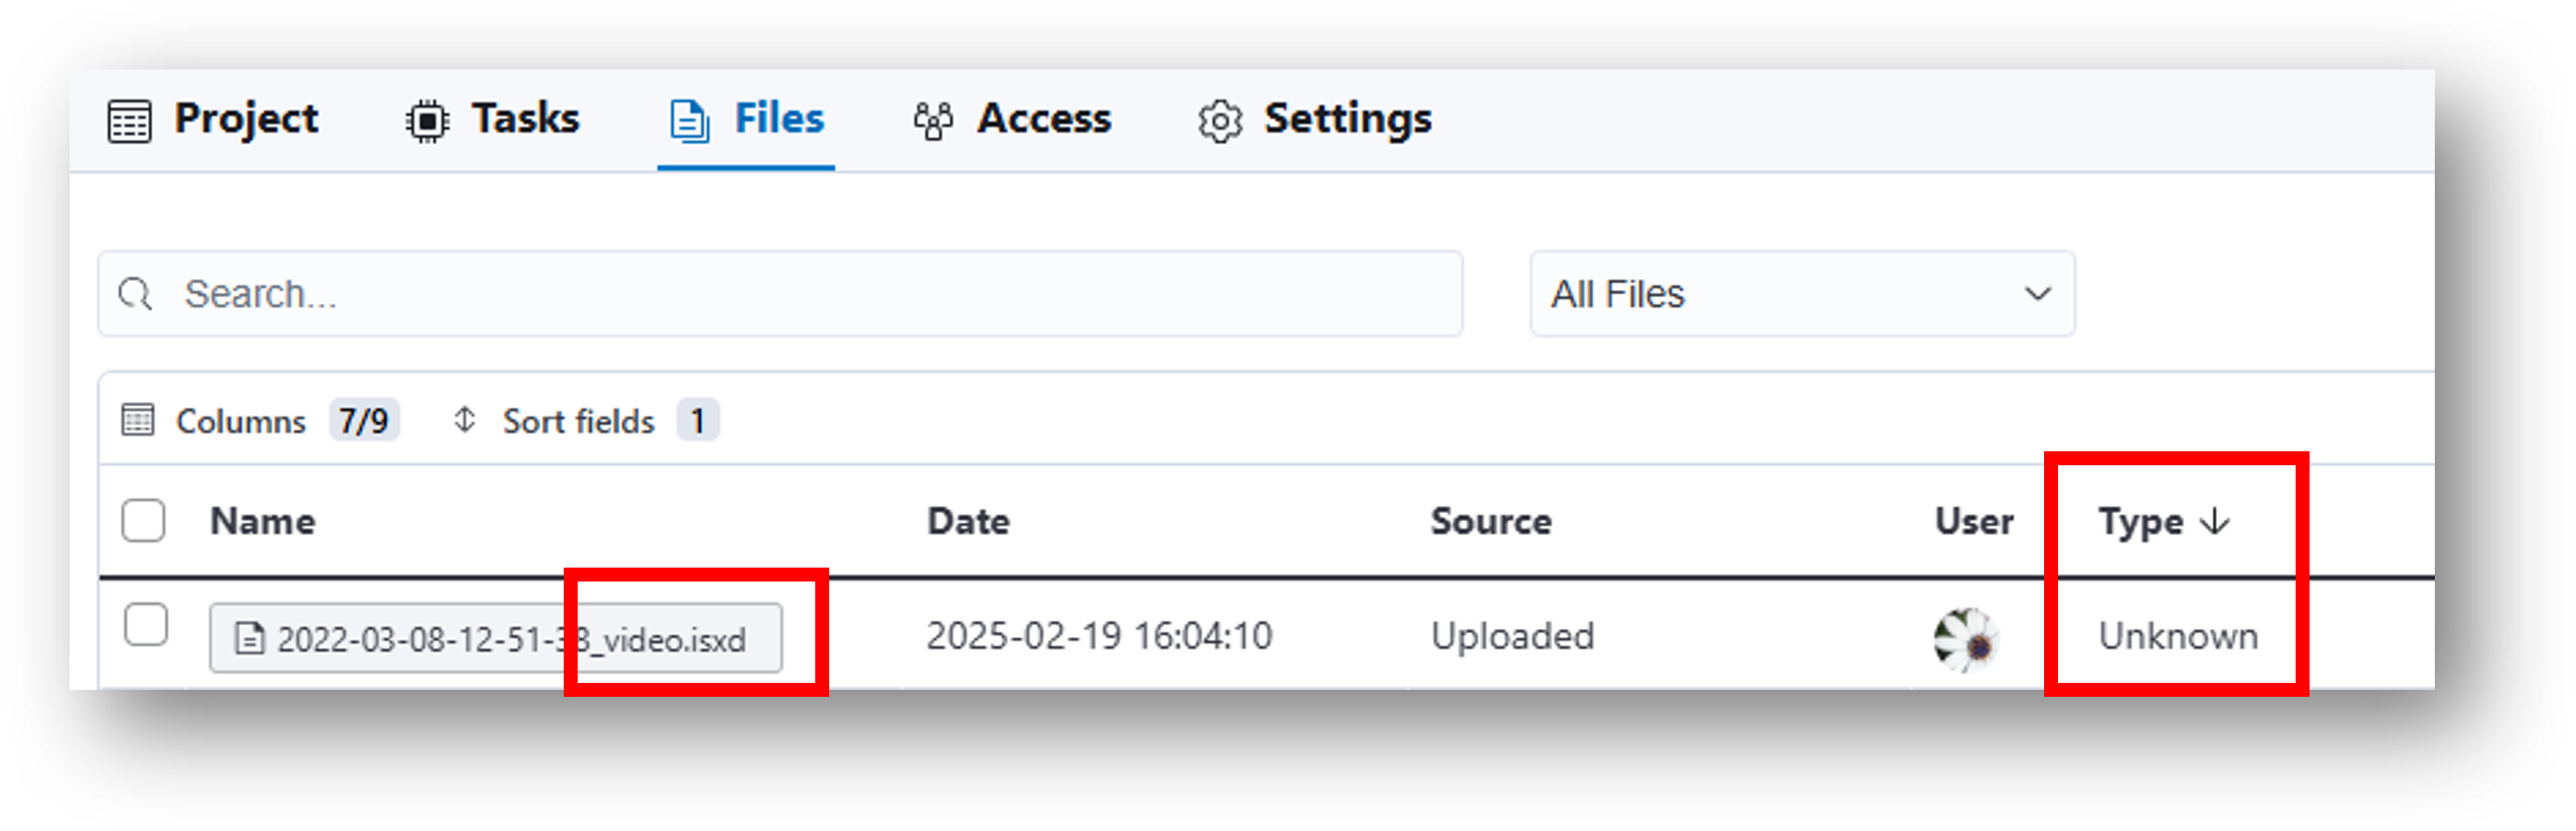2576x831 pixels.
Task: Open the 2022-03-08 video.isxd file
Action: [x=495, y=638]
